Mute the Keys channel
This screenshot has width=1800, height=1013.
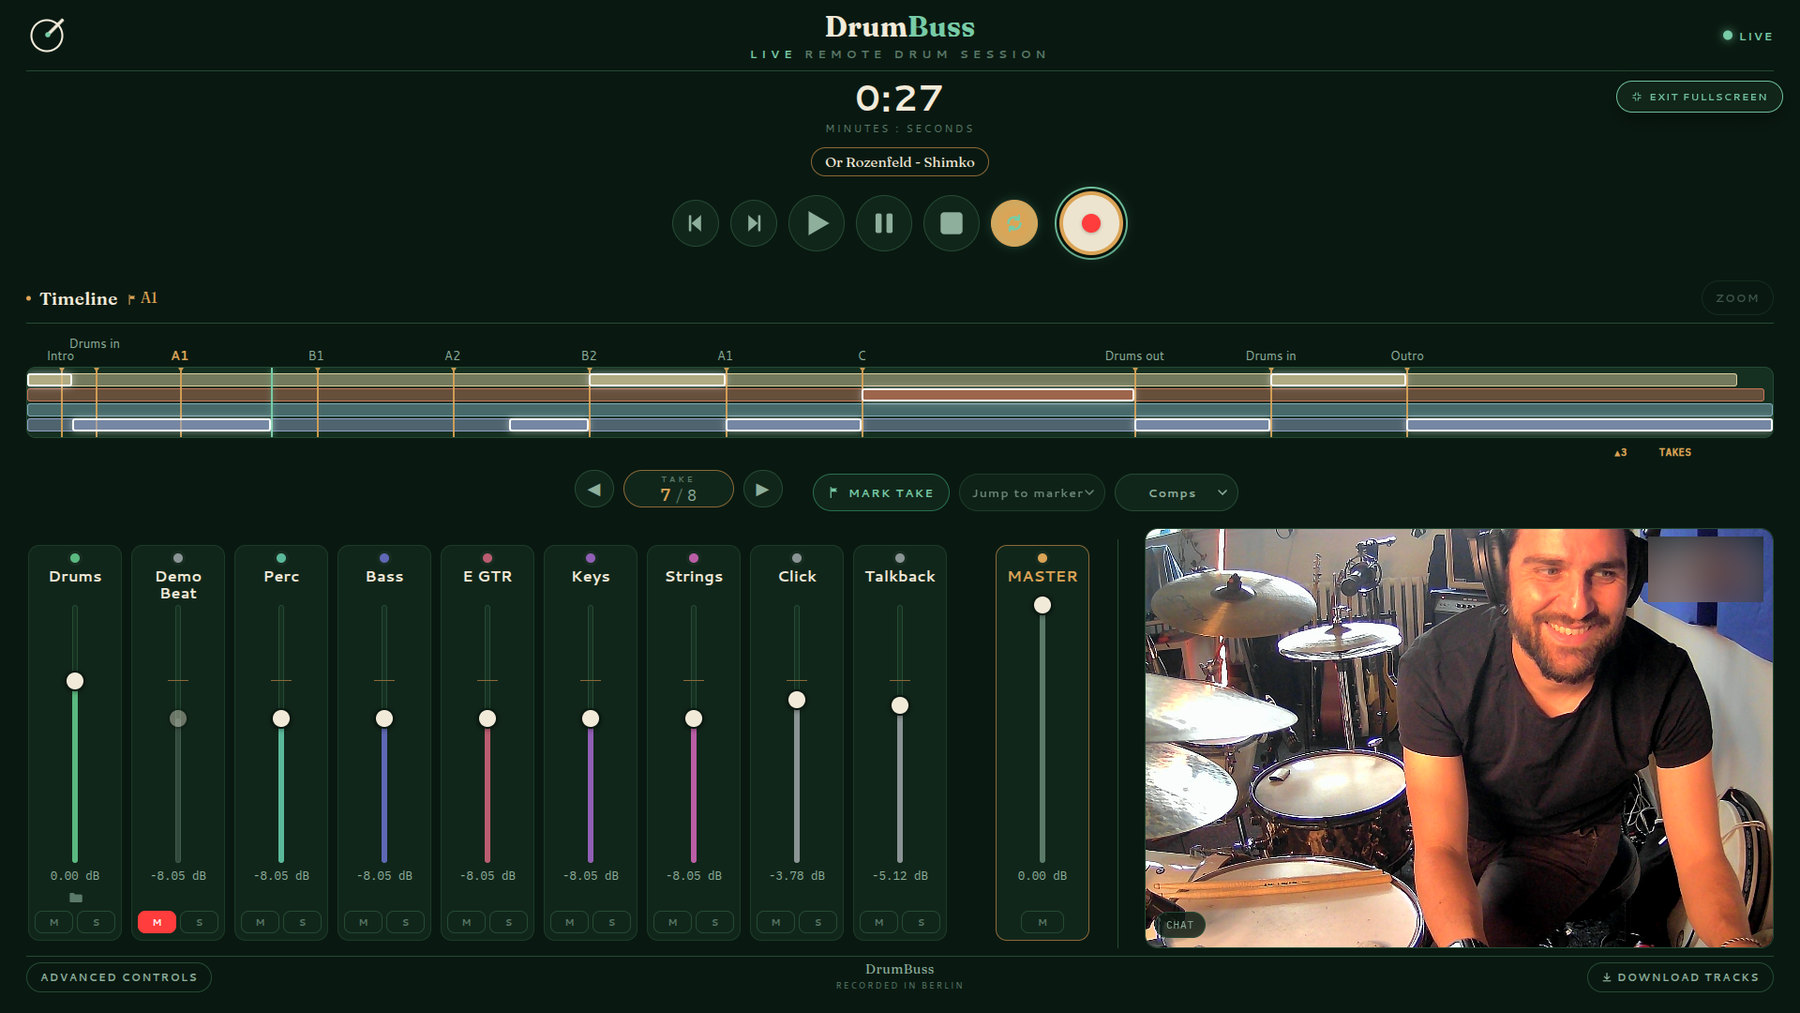pyautogui.click(x=569, y=922)
